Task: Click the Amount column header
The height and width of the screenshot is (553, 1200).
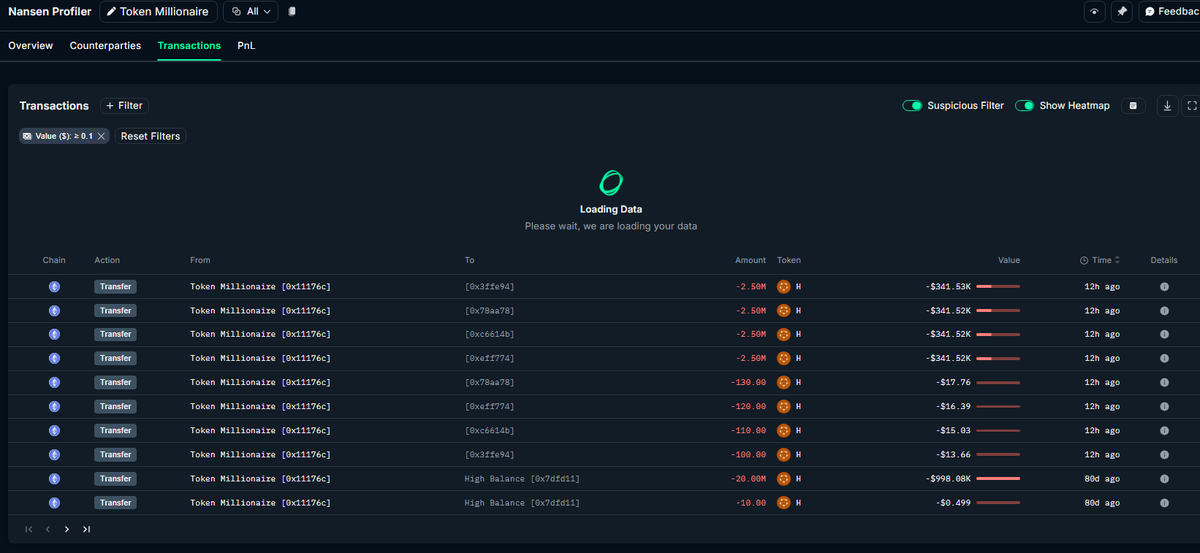Action: click(750, 260)
